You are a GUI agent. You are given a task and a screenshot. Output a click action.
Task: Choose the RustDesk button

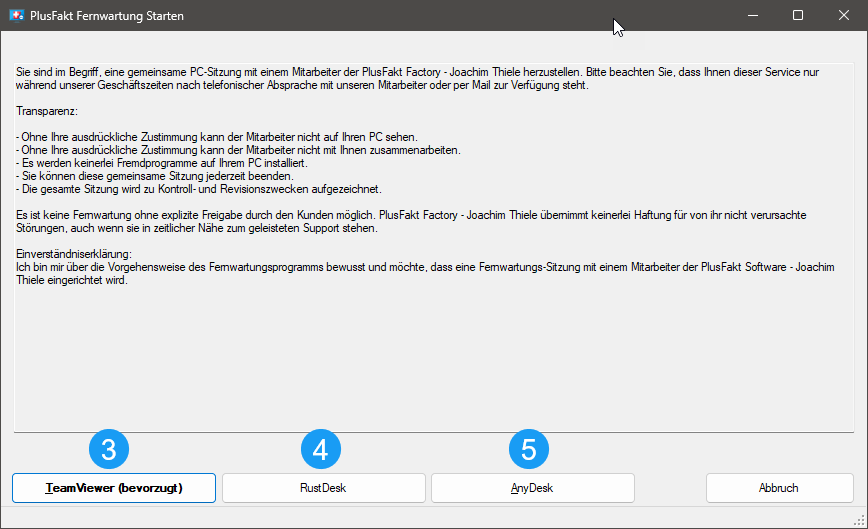[324, 488]
